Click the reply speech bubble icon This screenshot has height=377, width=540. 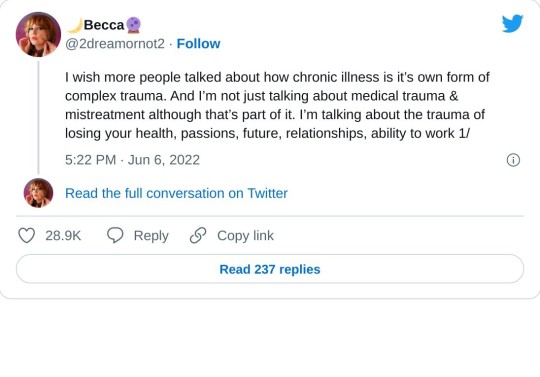coord(115,235)
